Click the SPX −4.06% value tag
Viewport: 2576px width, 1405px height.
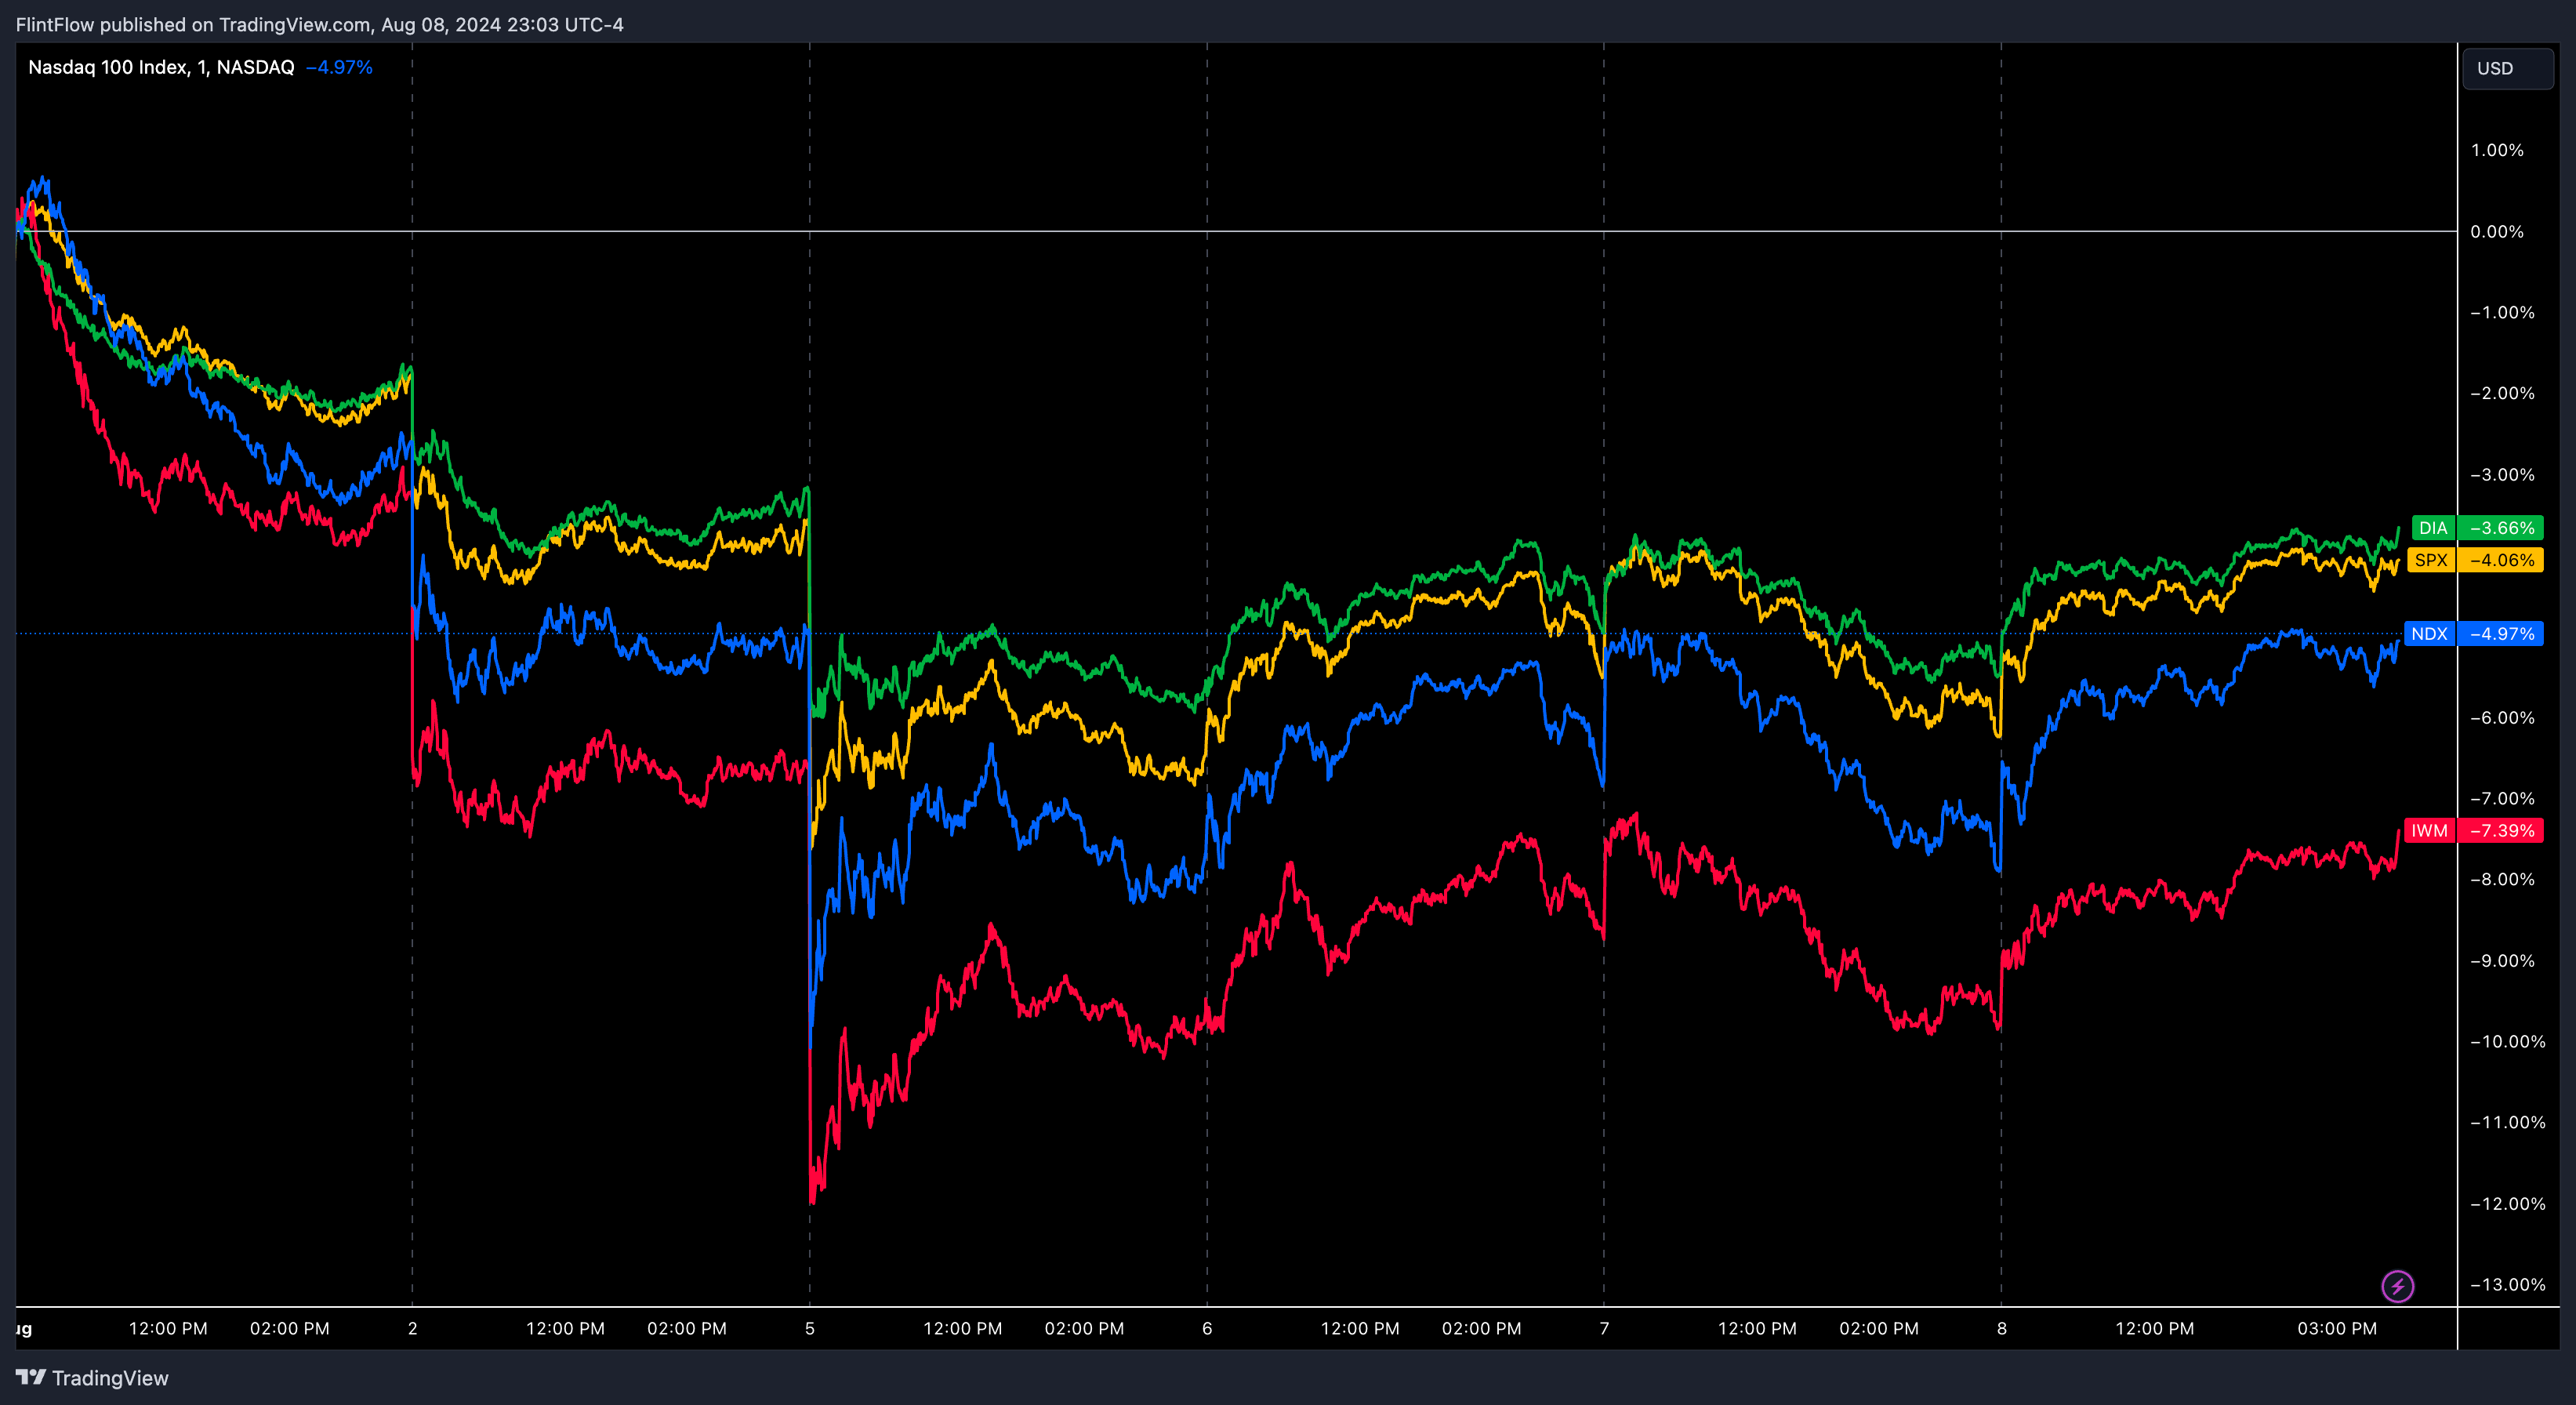pyautogui.click(x=2501, y=560)
